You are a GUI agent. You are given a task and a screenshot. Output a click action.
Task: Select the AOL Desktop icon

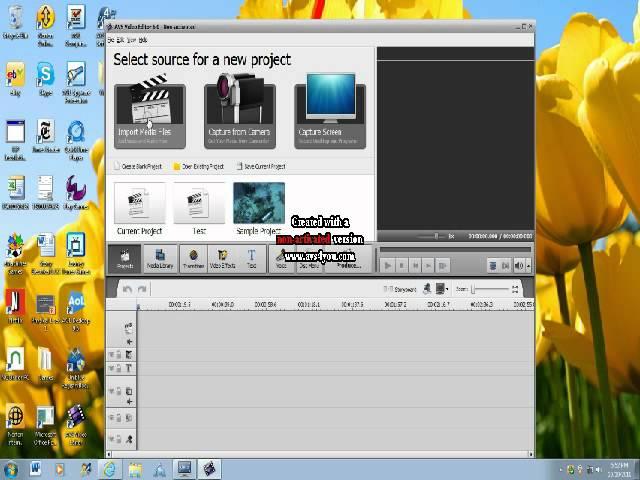(x=76, y=310)
